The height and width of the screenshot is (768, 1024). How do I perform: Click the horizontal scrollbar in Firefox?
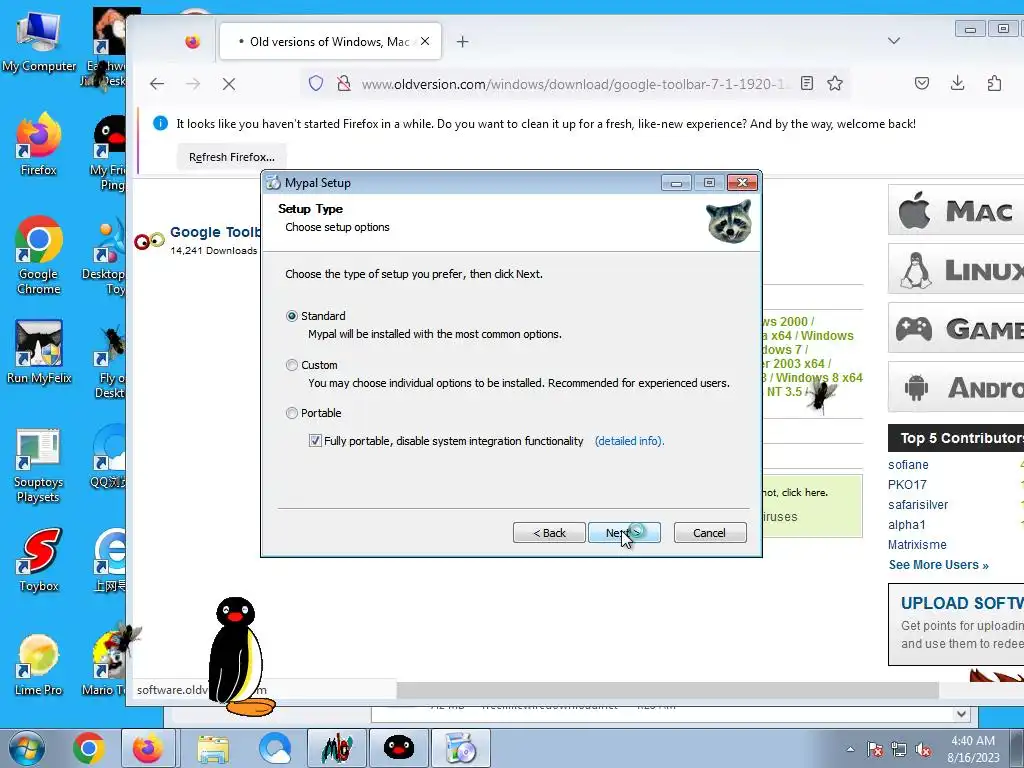[667, 690]
